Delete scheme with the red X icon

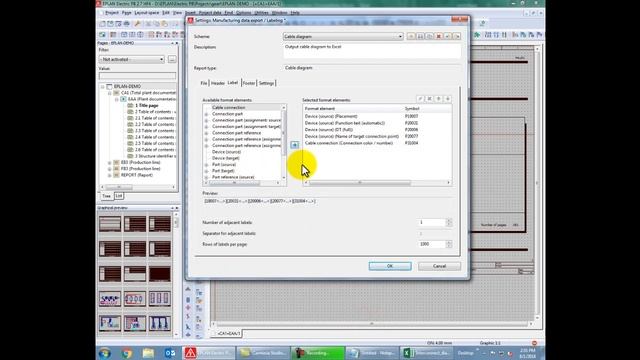point(439,36)
